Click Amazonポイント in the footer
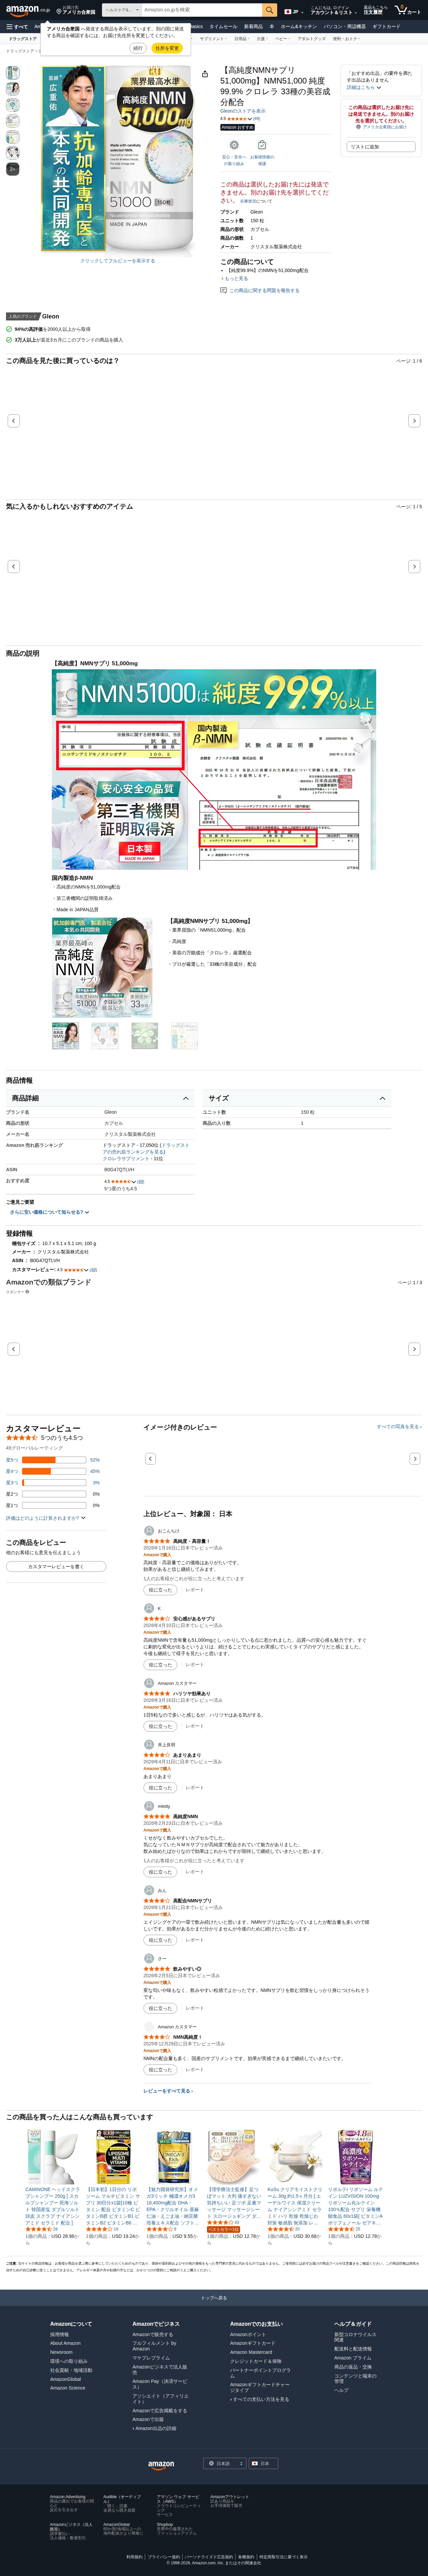This screenshot has width=428, height=2576. point(248,2334)
